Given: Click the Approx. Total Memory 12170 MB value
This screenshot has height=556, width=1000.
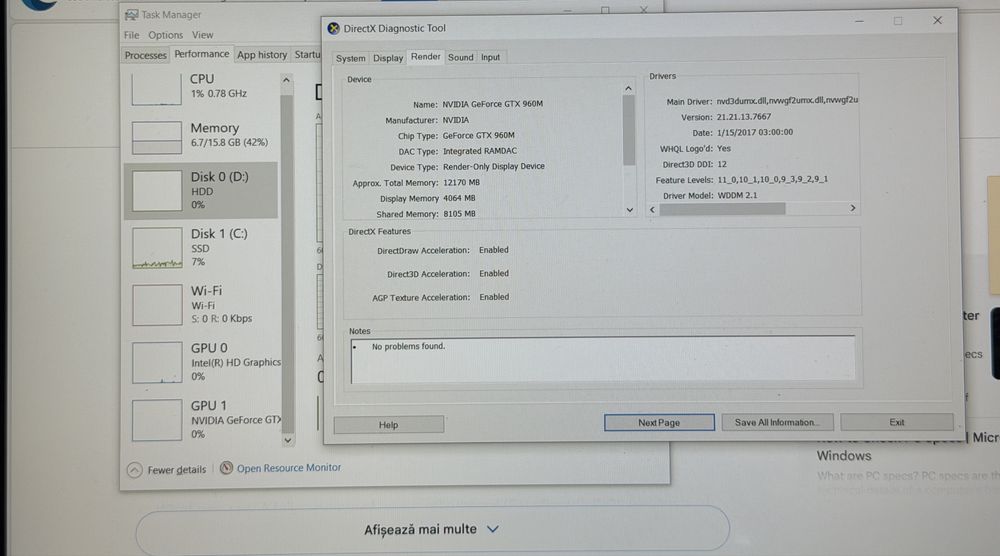Looking at the screenshot, I should tap(461, 182).
